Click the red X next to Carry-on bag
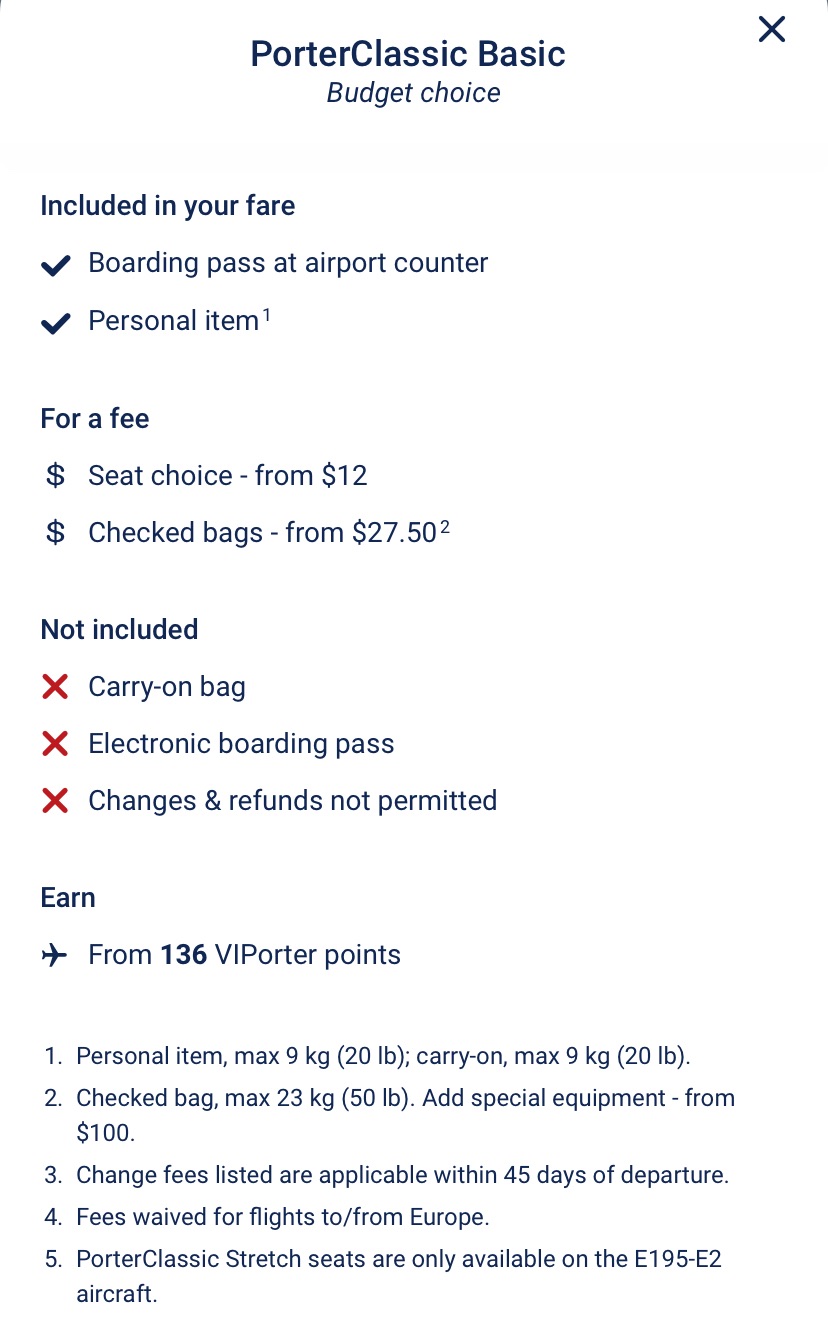Image resolution: width=828 pixels, height=1330 pixels. 56,687
